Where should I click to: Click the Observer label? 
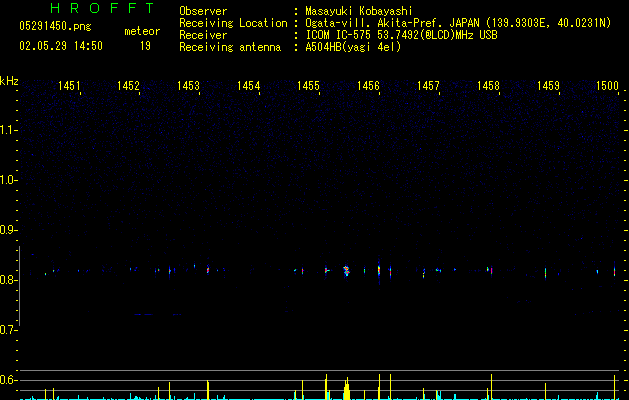pyautogui.click(x=203, y=11)
